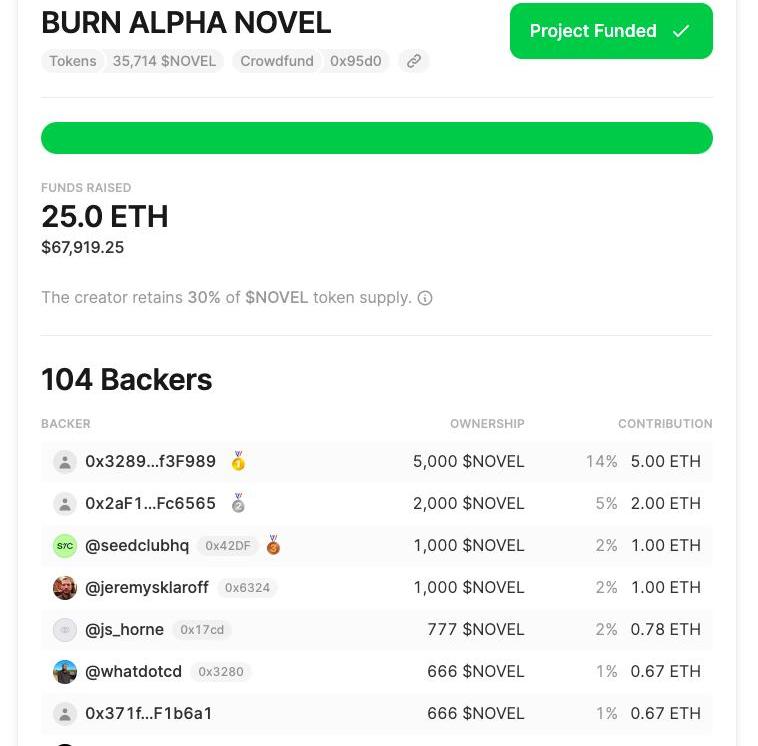Click the 0x42DF address badge
Image resolution: width=758 pixels, height=746 pixels.
[x=228, y=545]
